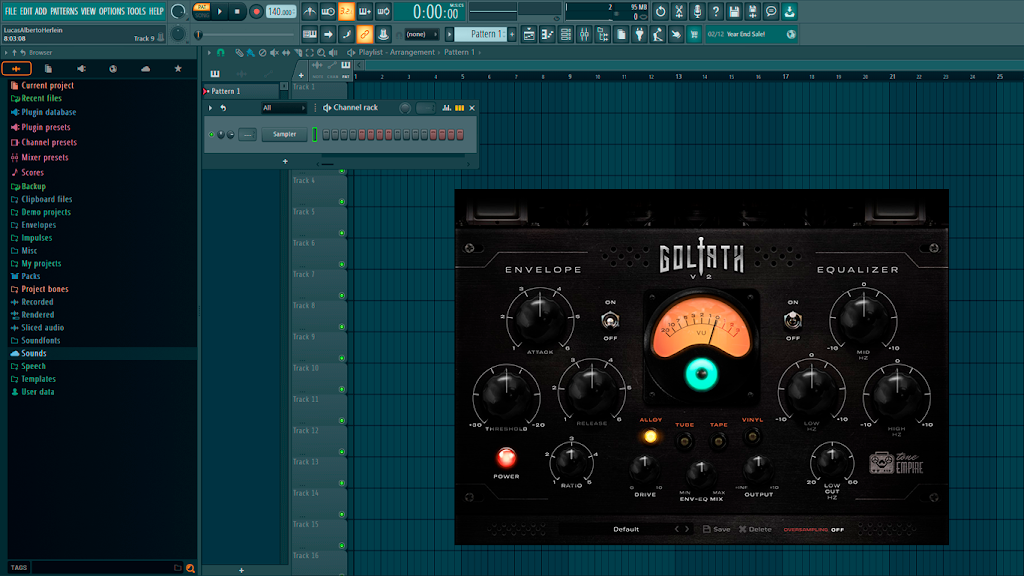
Task: Click the Channel rack step sequencer icon
Action: coord(460,108)
